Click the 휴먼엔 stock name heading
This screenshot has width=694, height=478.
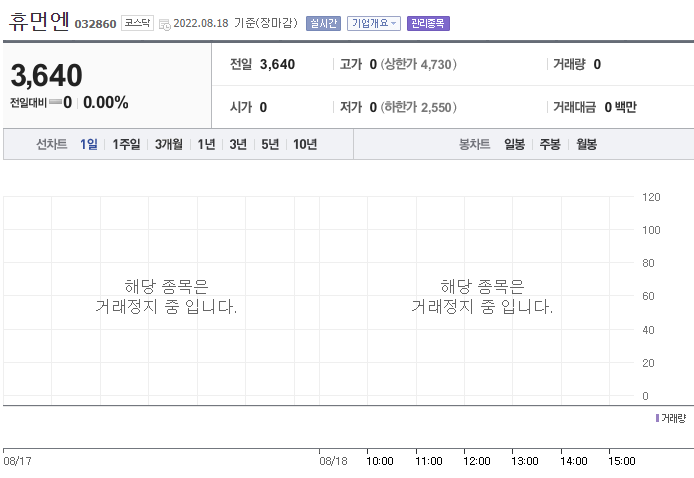[39, 21]
